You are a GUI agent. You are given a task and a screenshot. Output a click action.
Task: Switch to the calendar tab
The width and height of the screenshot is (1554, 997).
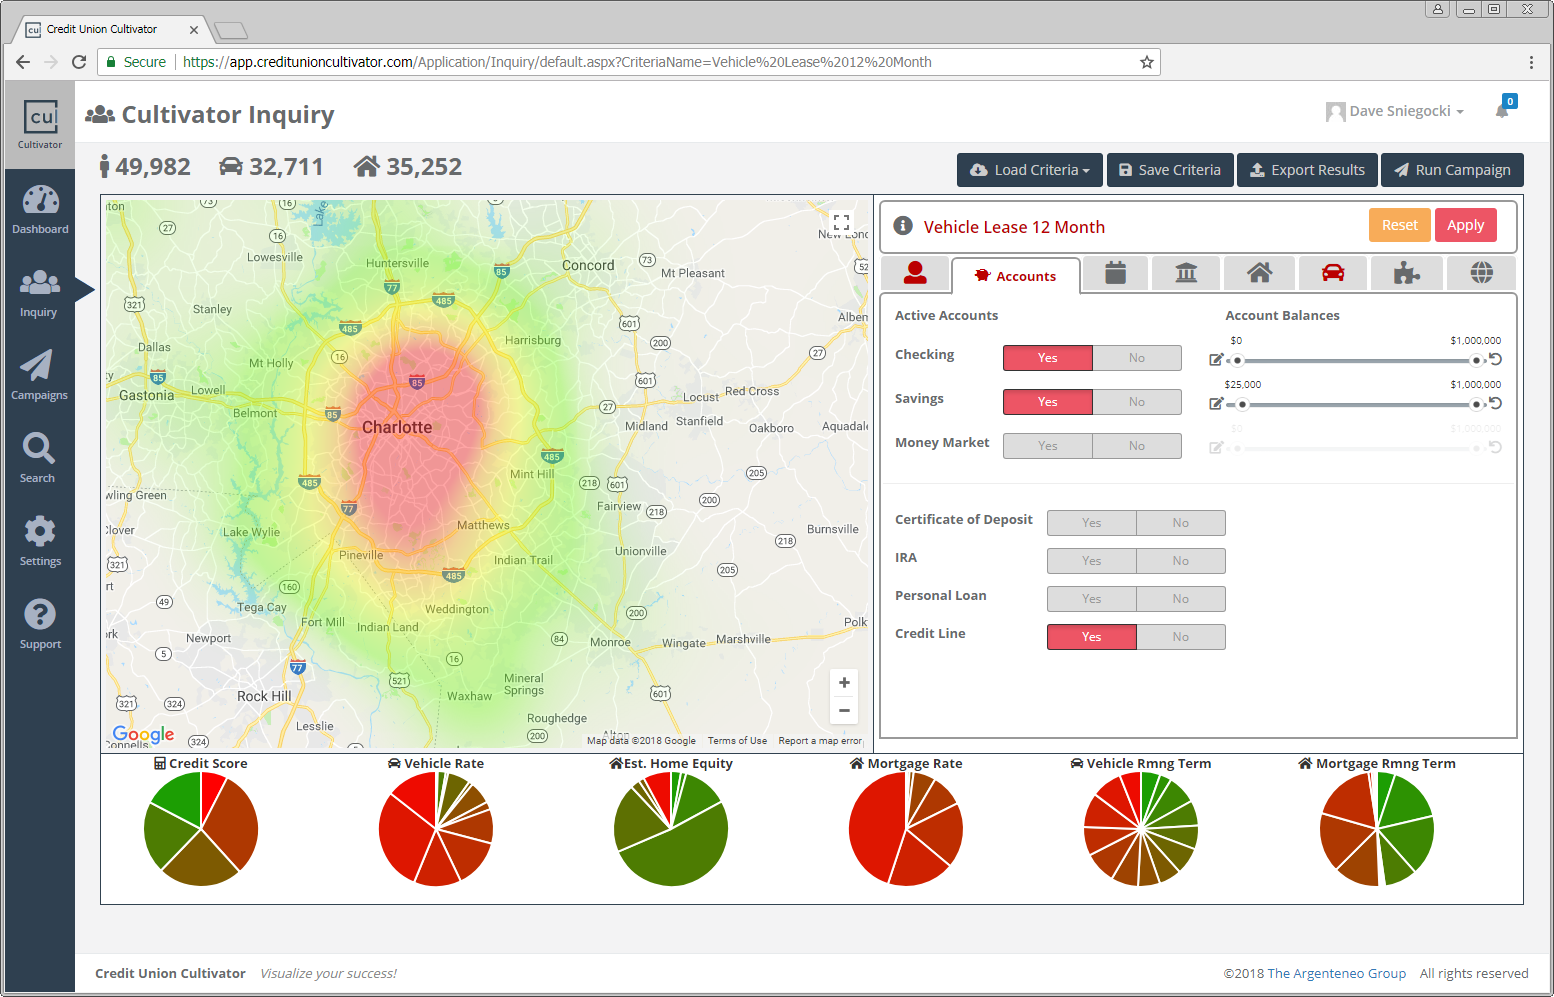coord(1116,272)
